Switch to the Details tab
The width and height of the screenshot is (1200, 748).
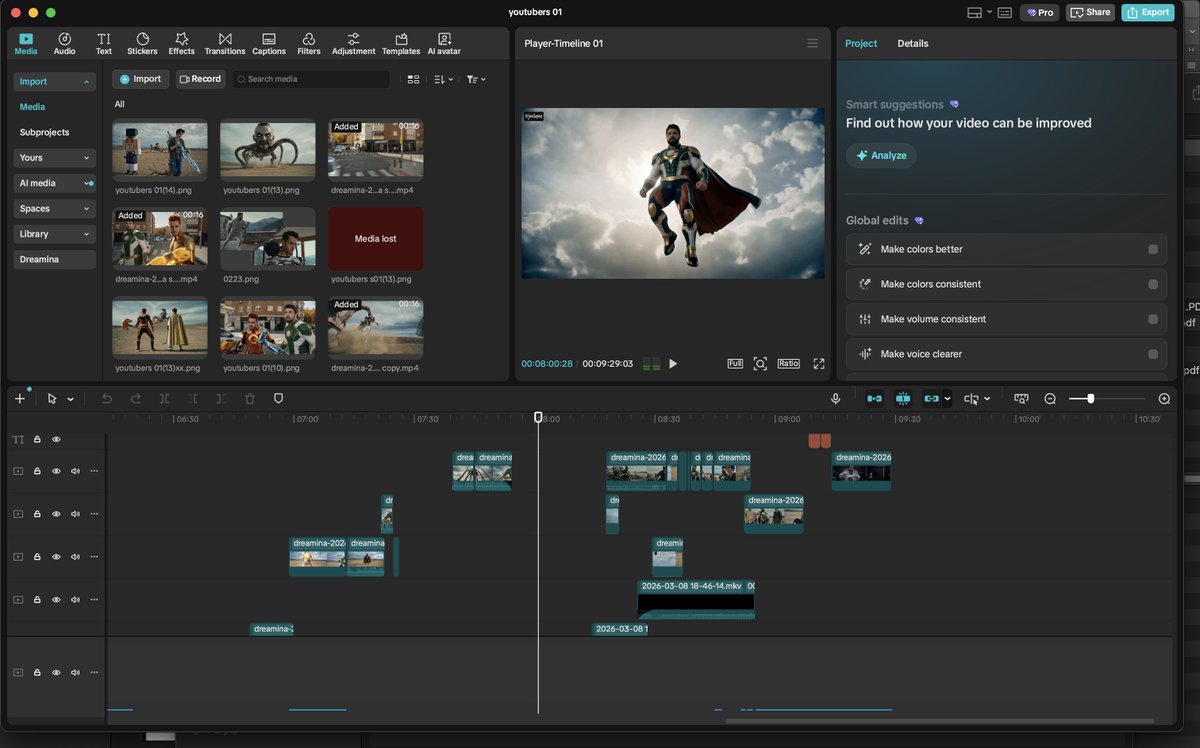click(x=912, y=43)
